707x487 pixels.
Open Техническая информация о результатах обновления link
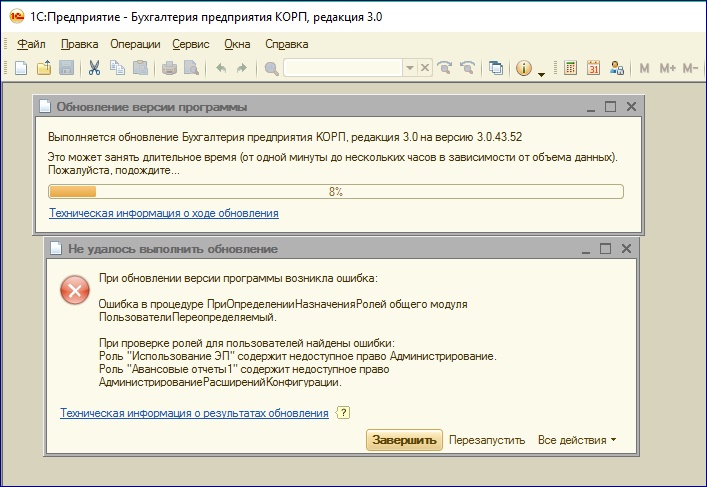tap(194, 413)
